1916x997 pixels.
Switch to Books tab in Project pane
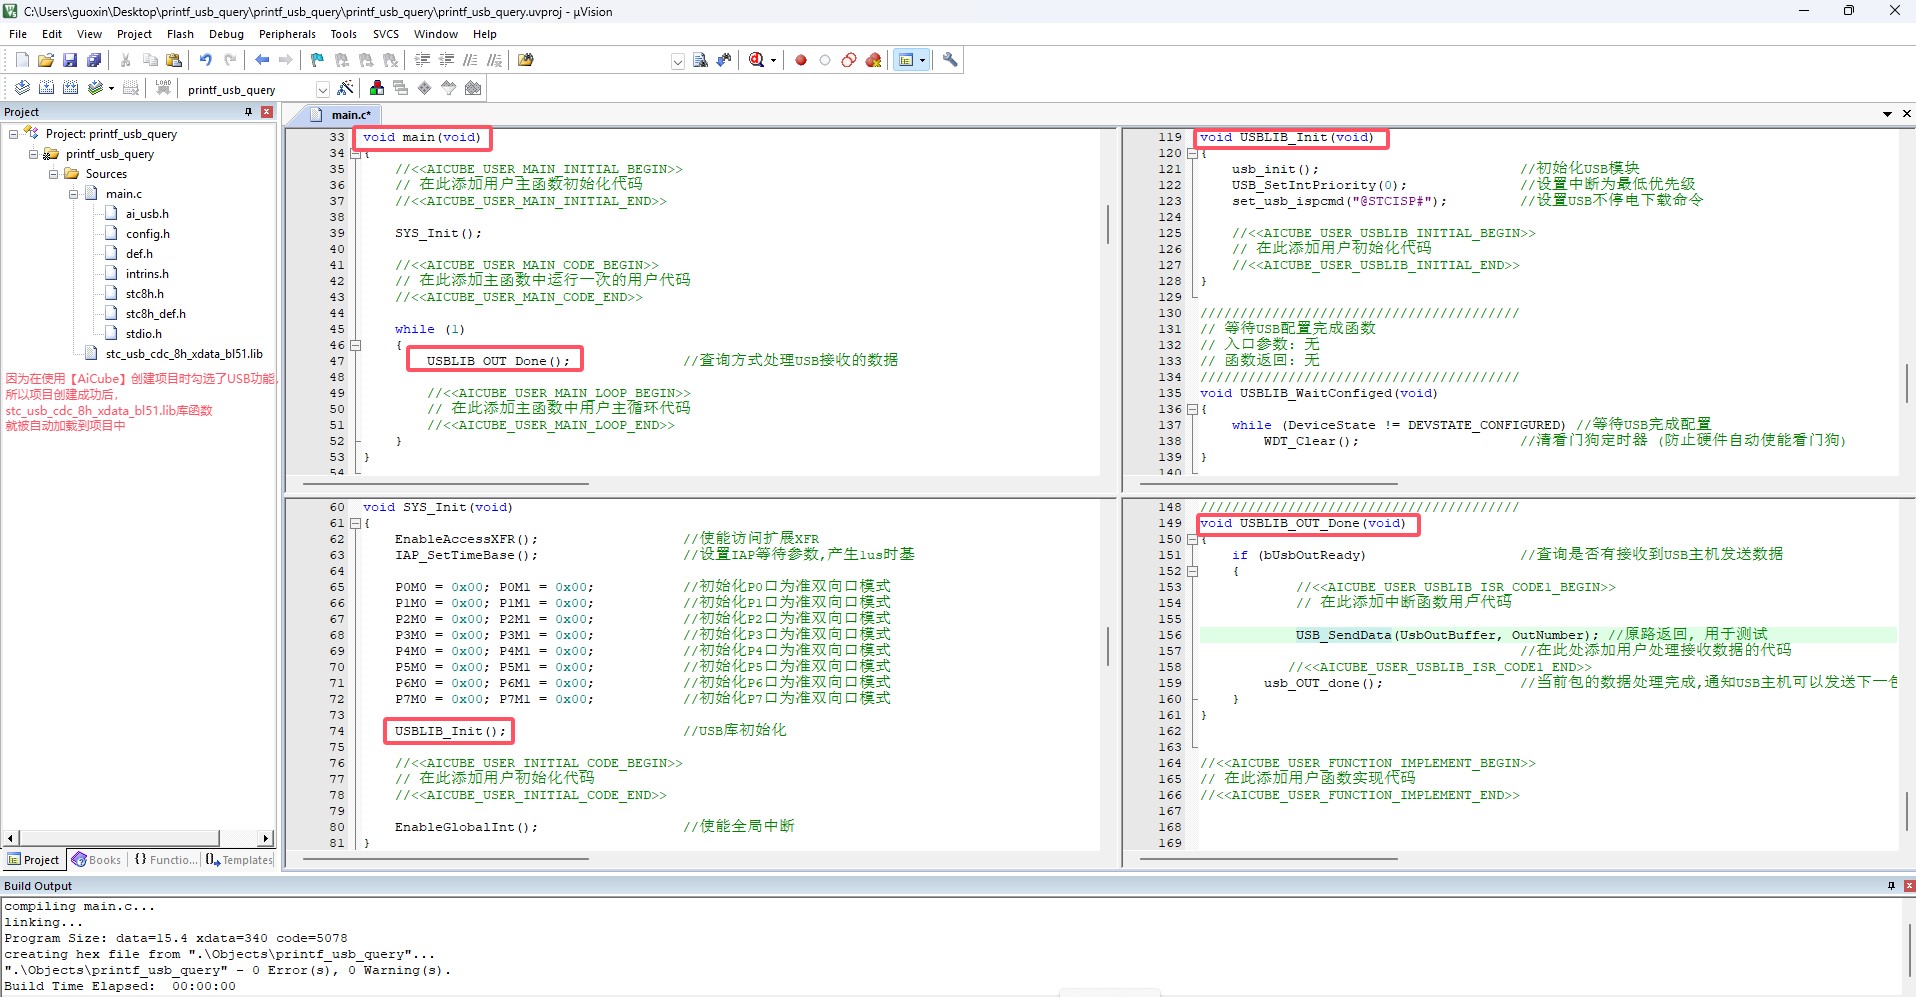(96, 860)
